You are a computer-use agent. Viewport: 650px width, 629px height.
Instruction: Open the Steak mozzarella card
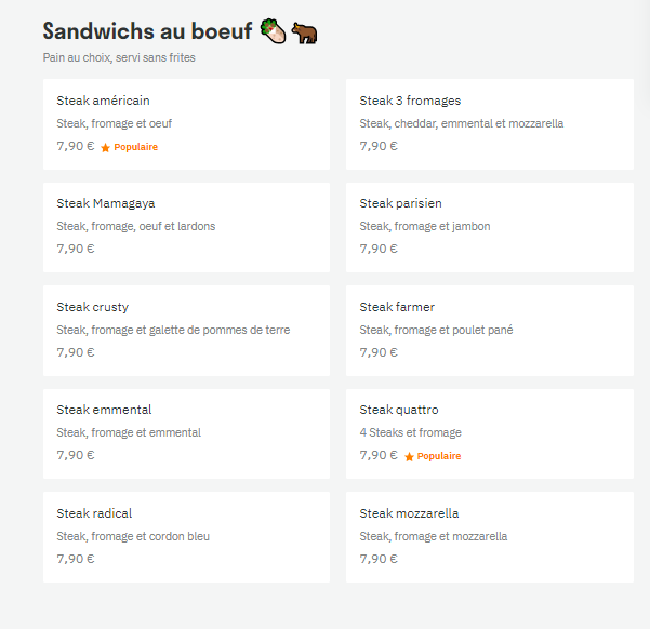tap(490, 537)
